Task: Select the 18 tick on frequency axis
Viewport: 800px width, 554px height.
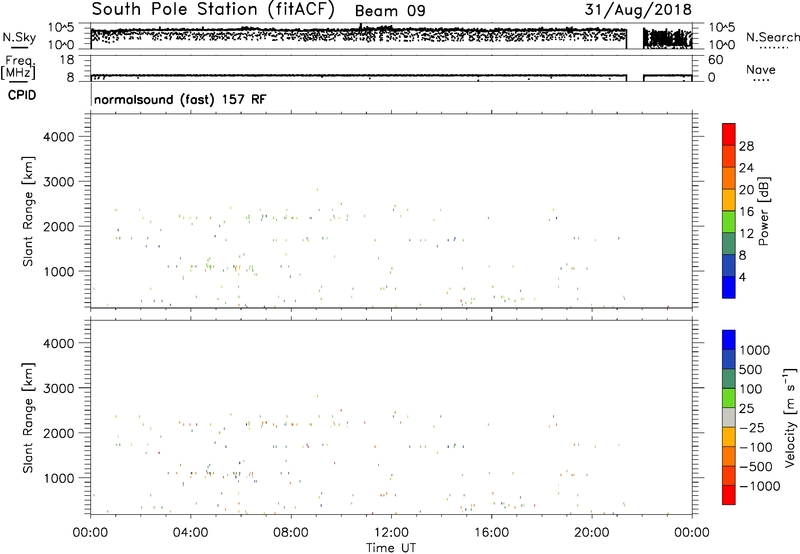Action: 67,60
